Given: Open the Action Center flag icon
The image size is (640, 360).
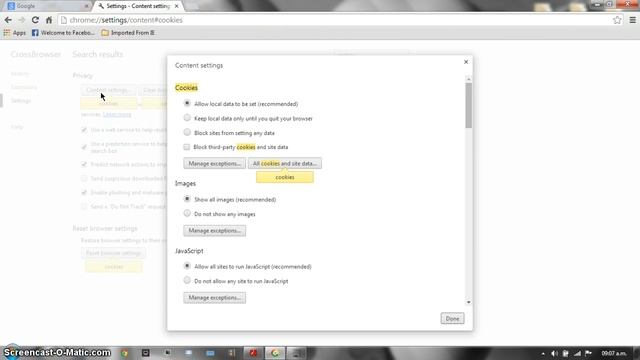Looking at the screenshot, I should (588, 353).
